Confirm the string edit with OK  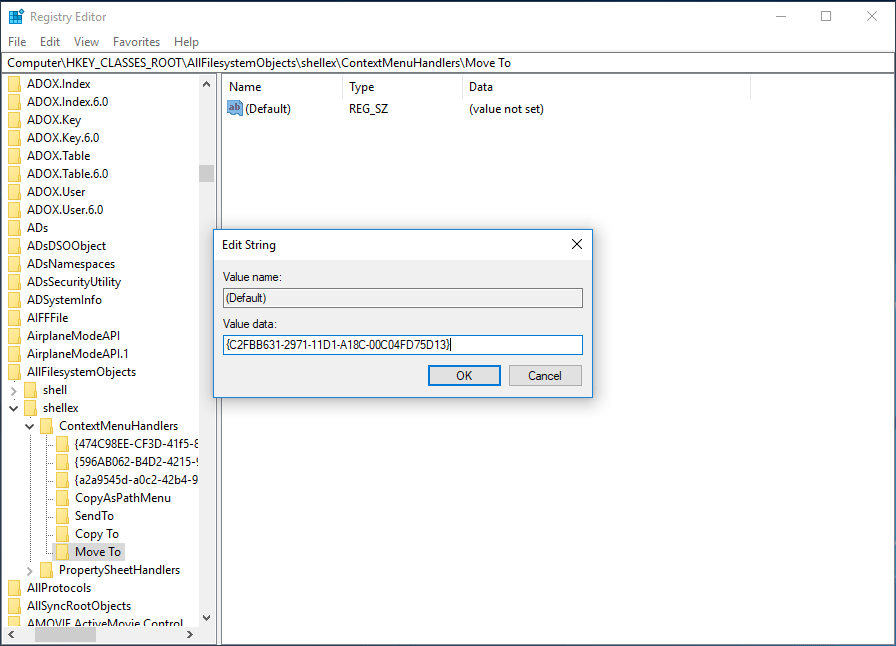(x=464, y=376)
